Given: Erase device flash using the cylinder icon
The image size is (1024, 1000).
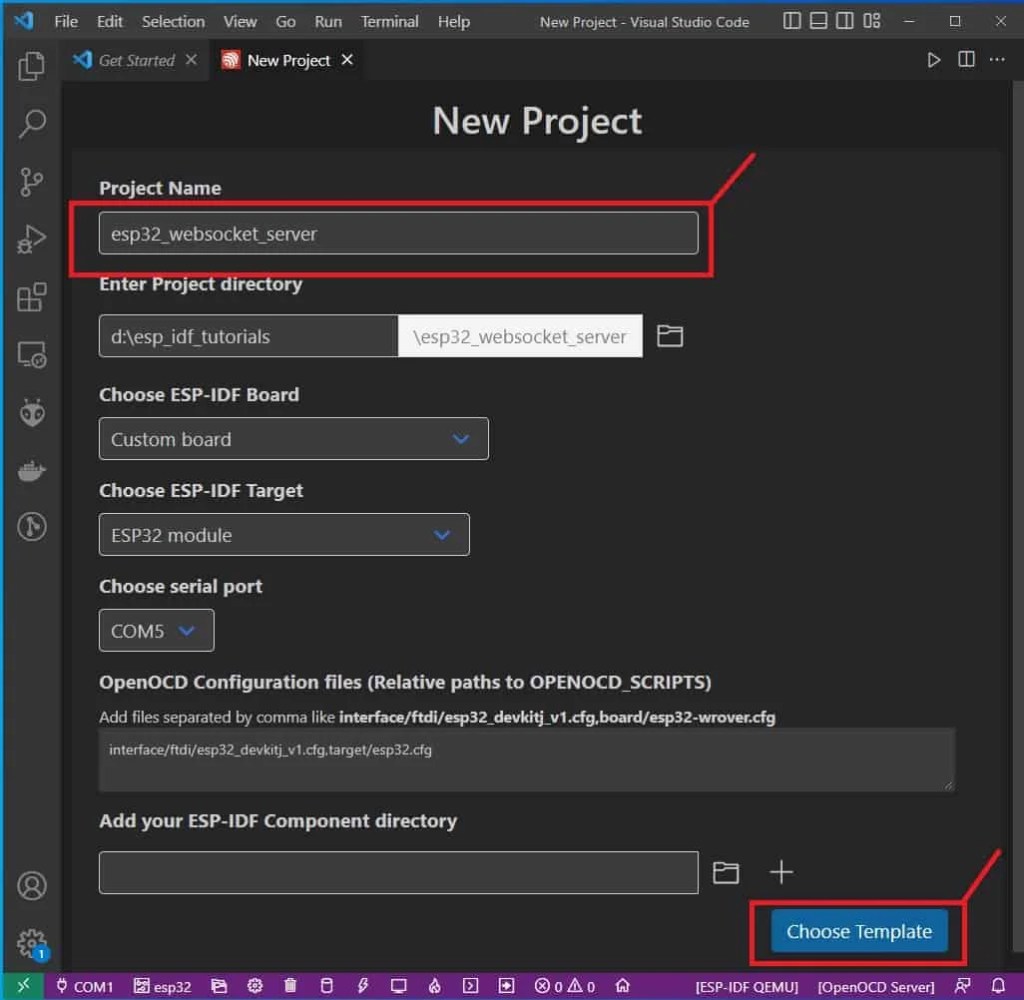Looking at the screenshot, I should click(325, 986).
